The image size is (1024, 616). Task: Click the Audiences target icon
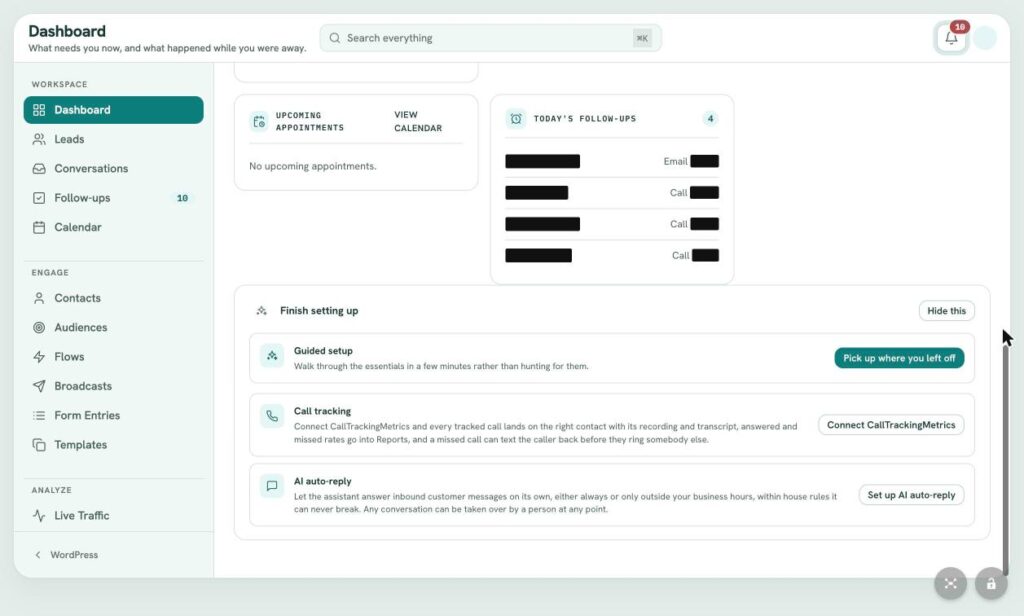point(39,327)
